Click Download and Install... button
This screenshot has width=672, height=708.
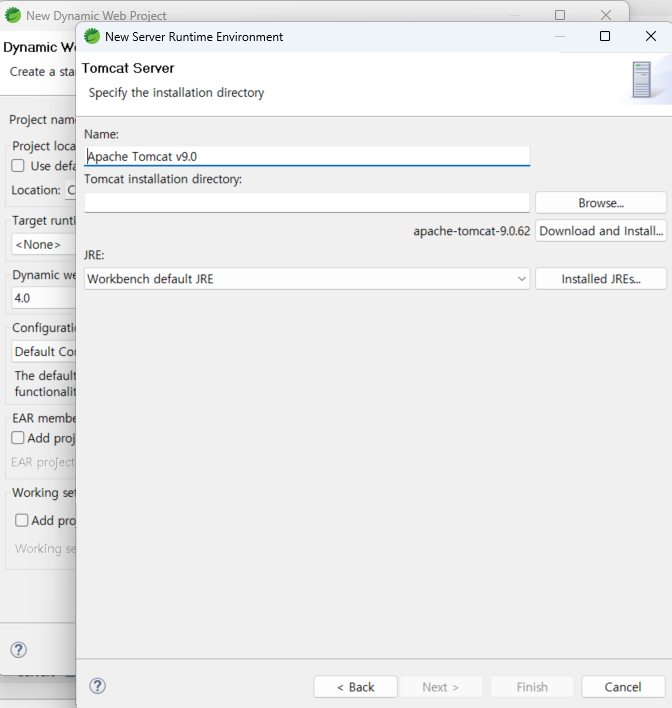[601, 231]
